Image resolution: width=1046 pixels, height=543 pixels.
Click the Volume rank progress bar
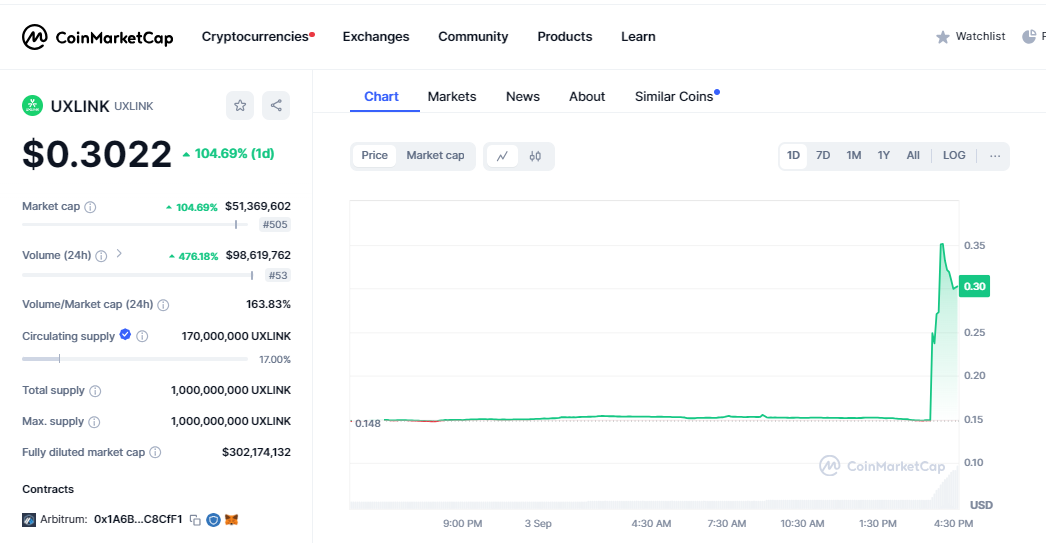[x=137, y=276]
